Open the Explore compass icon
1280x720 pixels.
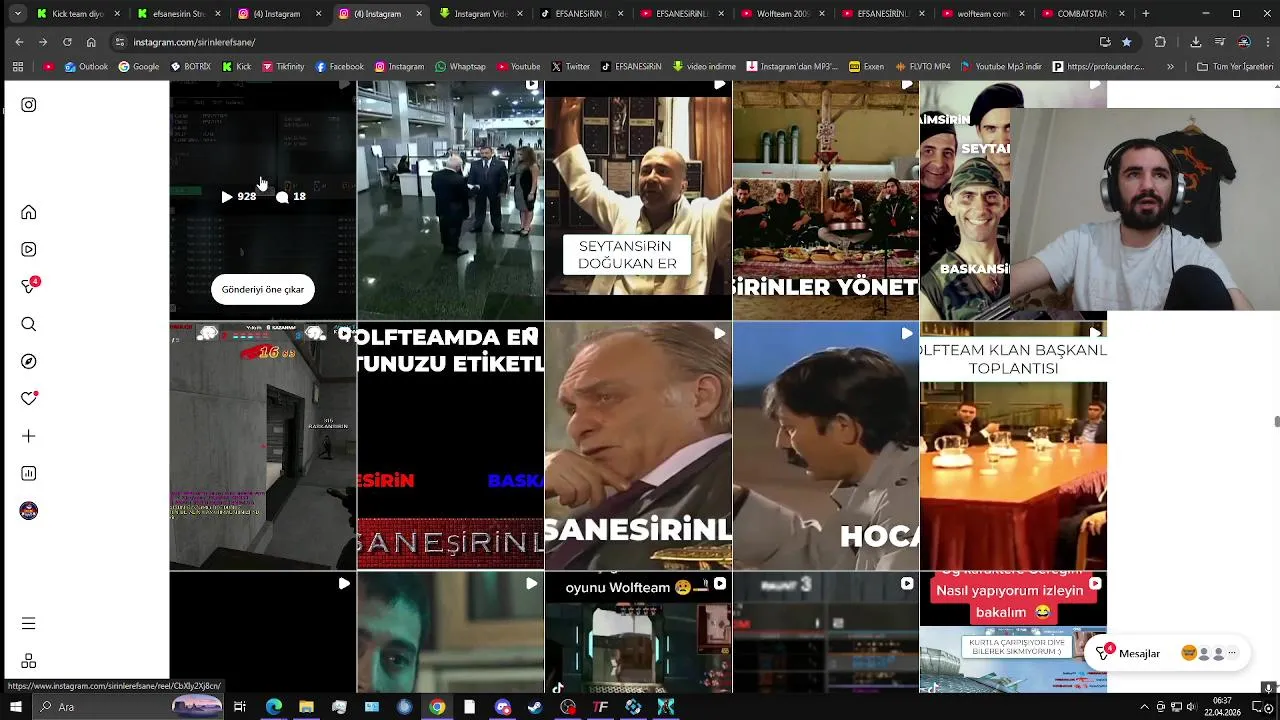pyautogui.click(x=29, y=361)
